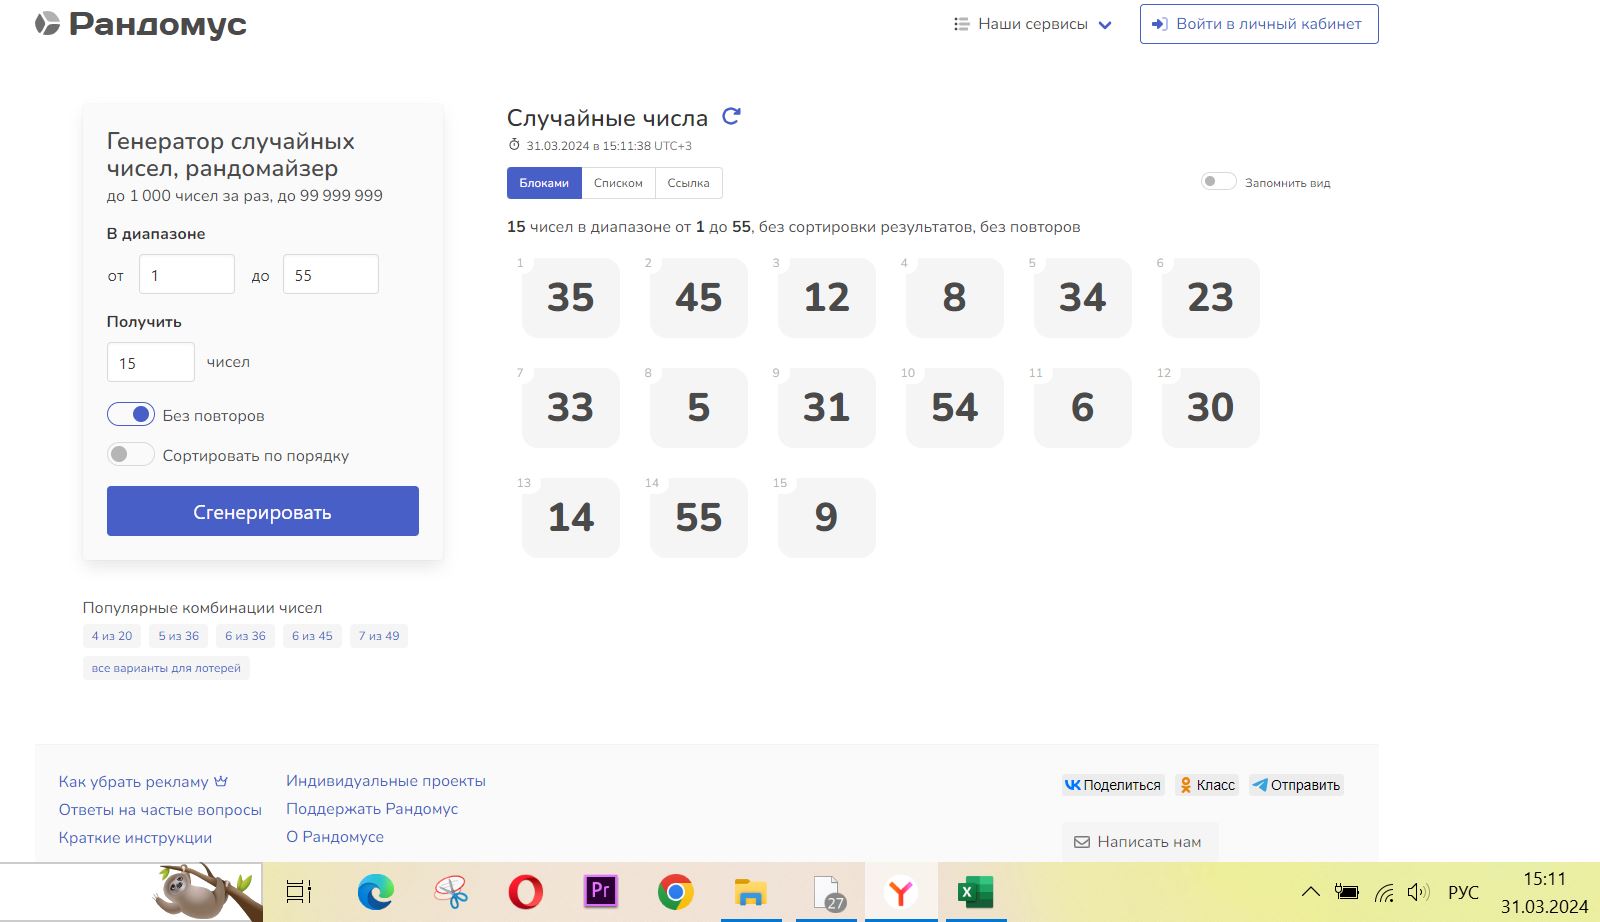The width and height of the screenshot is (1600, 922).
Task: Click Войти в личный кабинет button
Action: [x=1259, y=24]
